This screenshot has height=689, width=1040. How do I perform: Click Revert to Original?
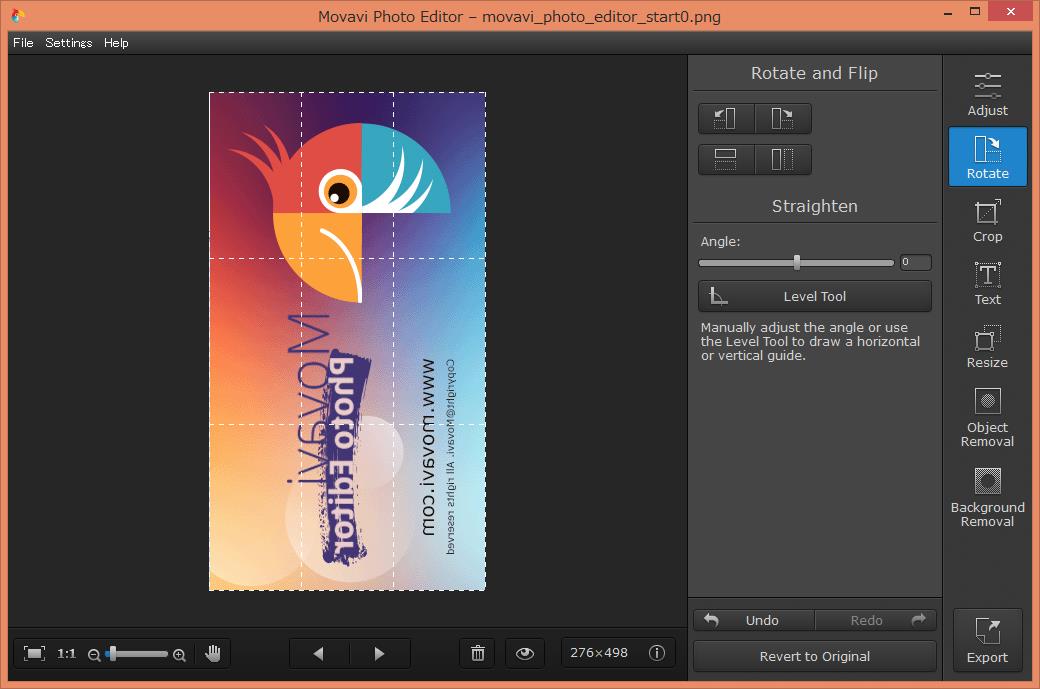tap(814, 657)
